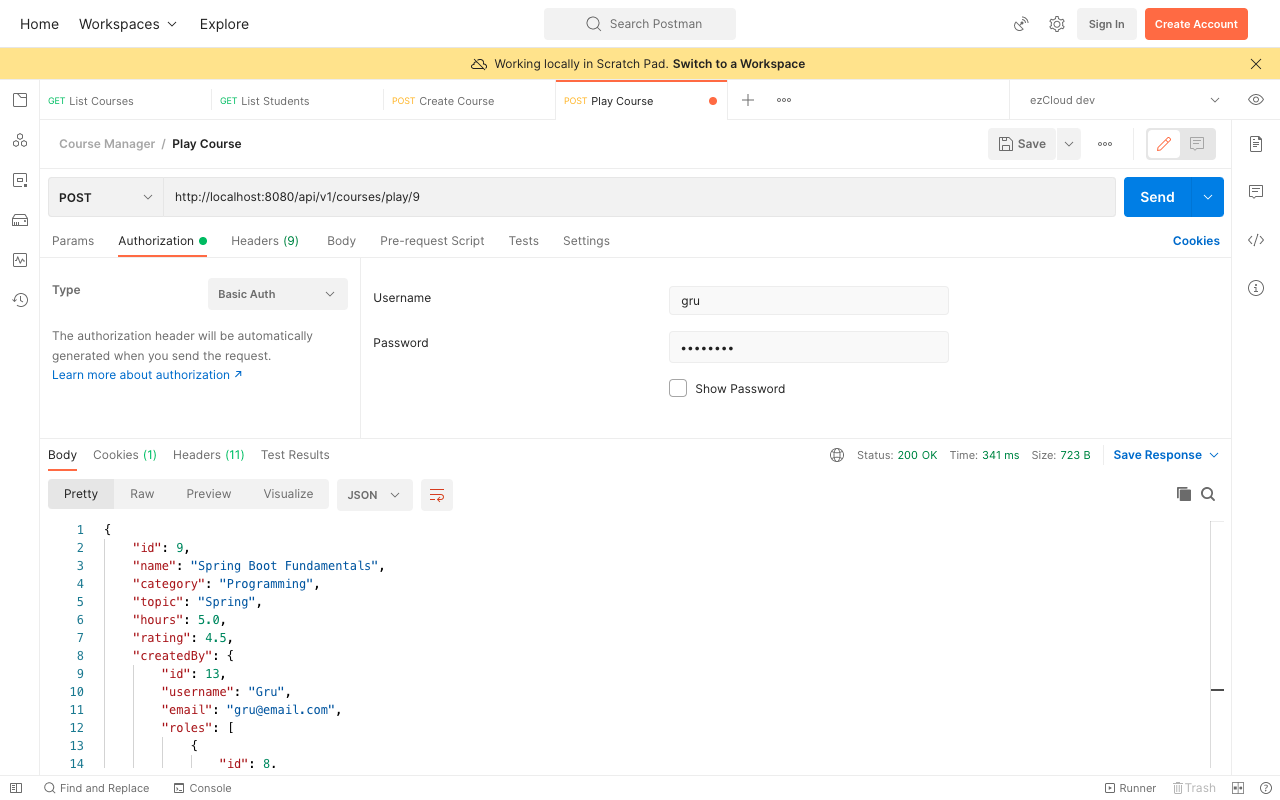
Task: Open the POST method dropdown
Action: [x=106, y=197]
